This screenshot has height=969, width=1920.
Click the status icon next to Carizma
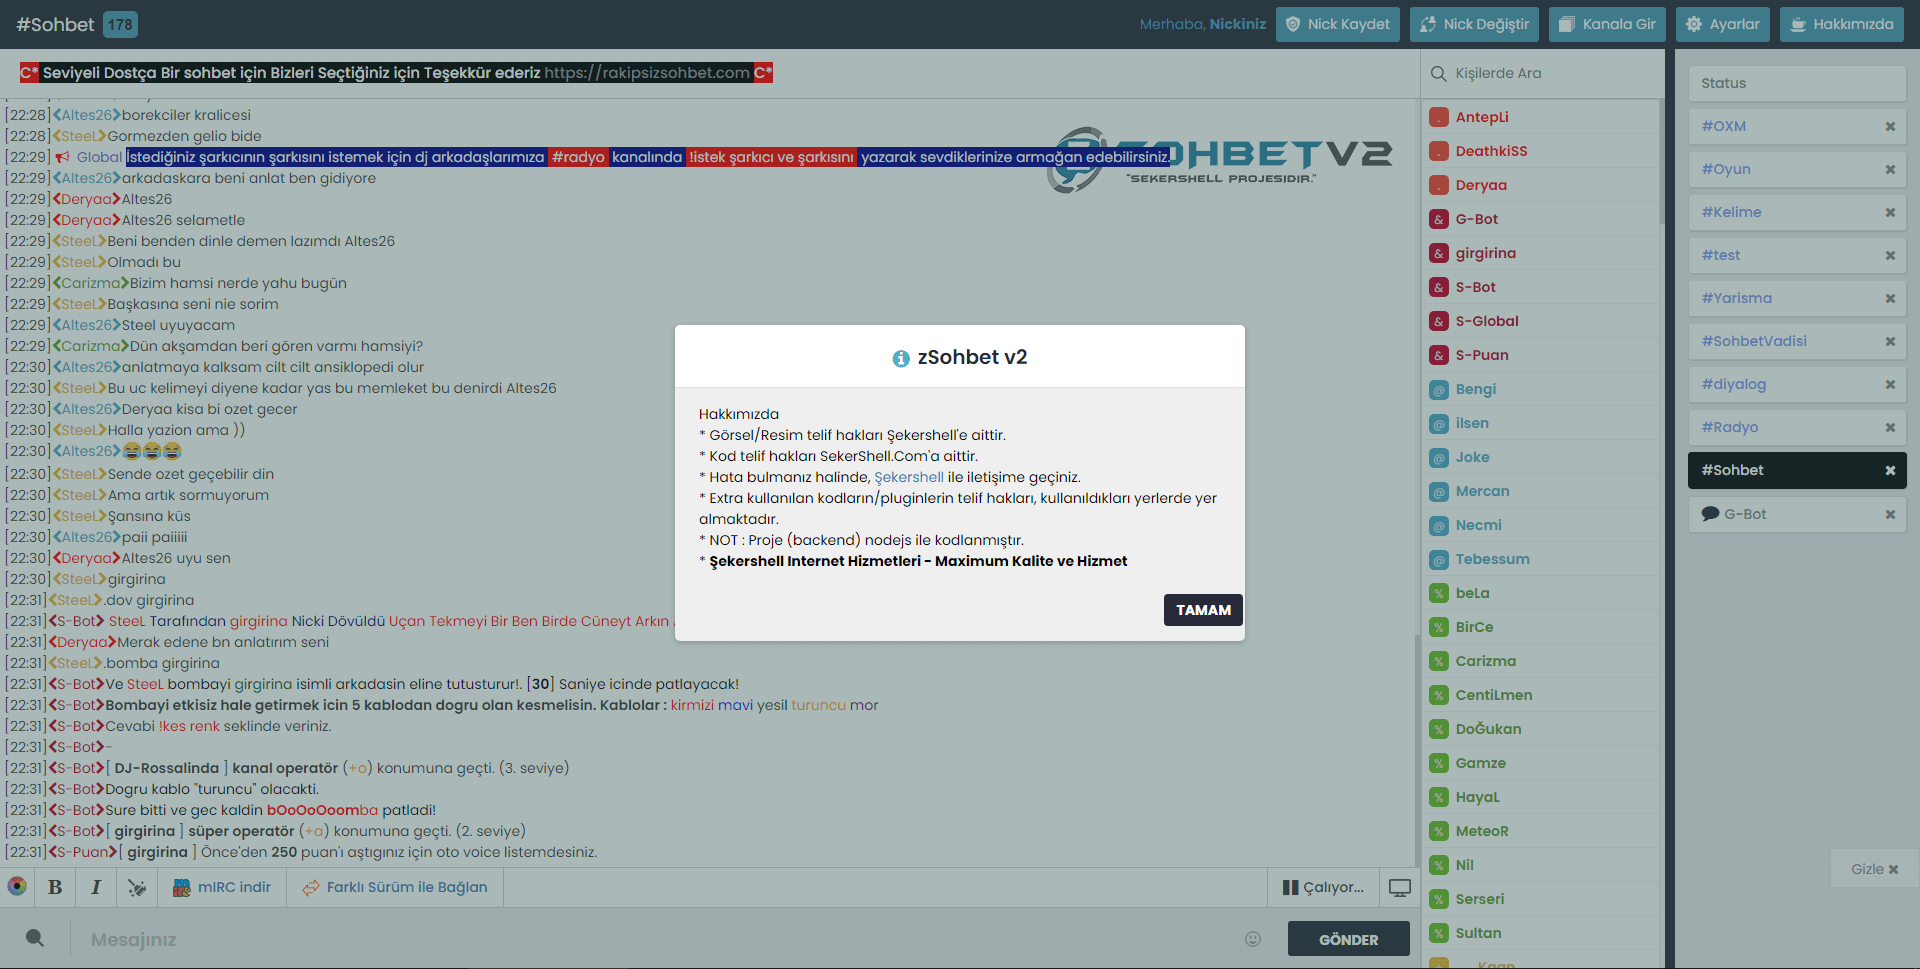pos(1439,662)
